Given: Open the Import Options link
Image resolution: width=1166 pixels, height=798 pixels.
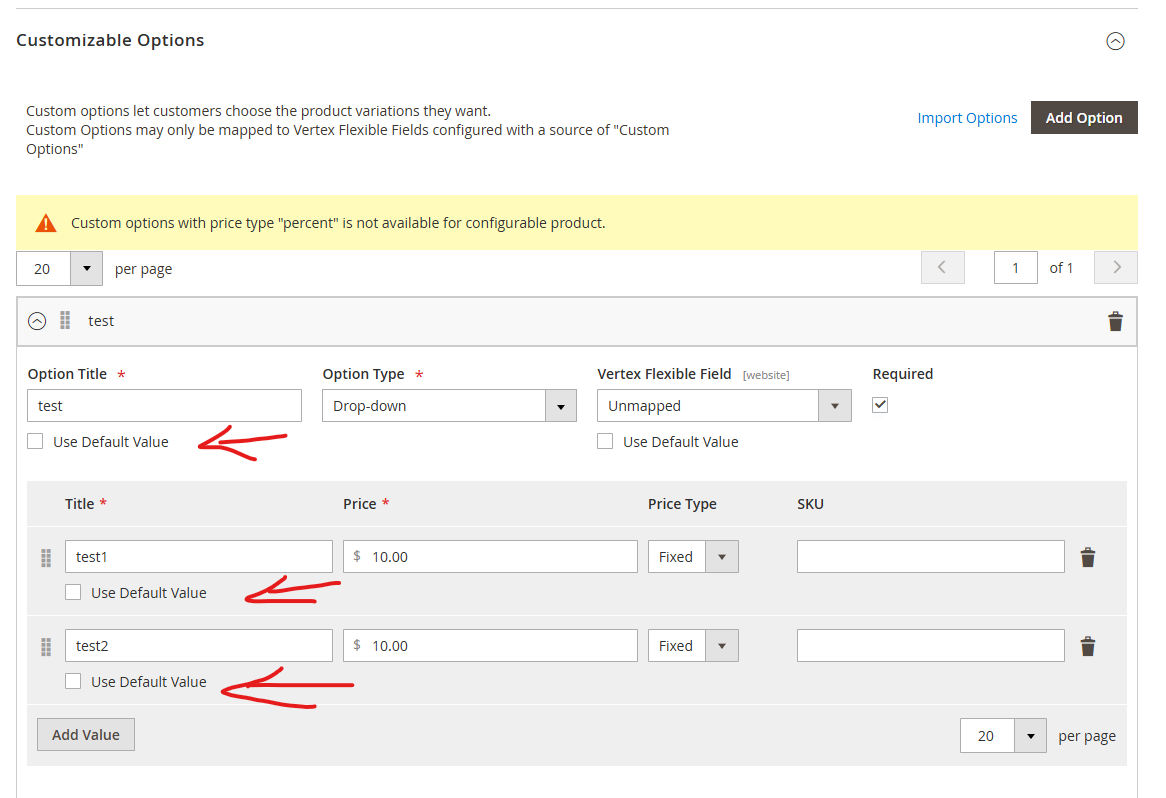Looking at the screenshot, I should click(x=967, y=118).
